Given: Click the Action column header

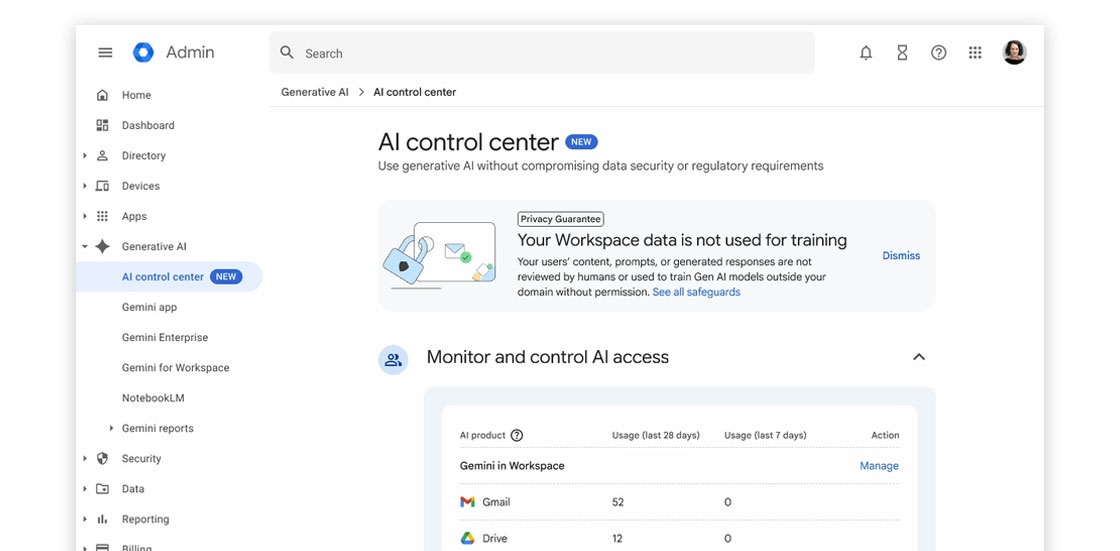Looking at the screenshot, I should tap(885, 435).
